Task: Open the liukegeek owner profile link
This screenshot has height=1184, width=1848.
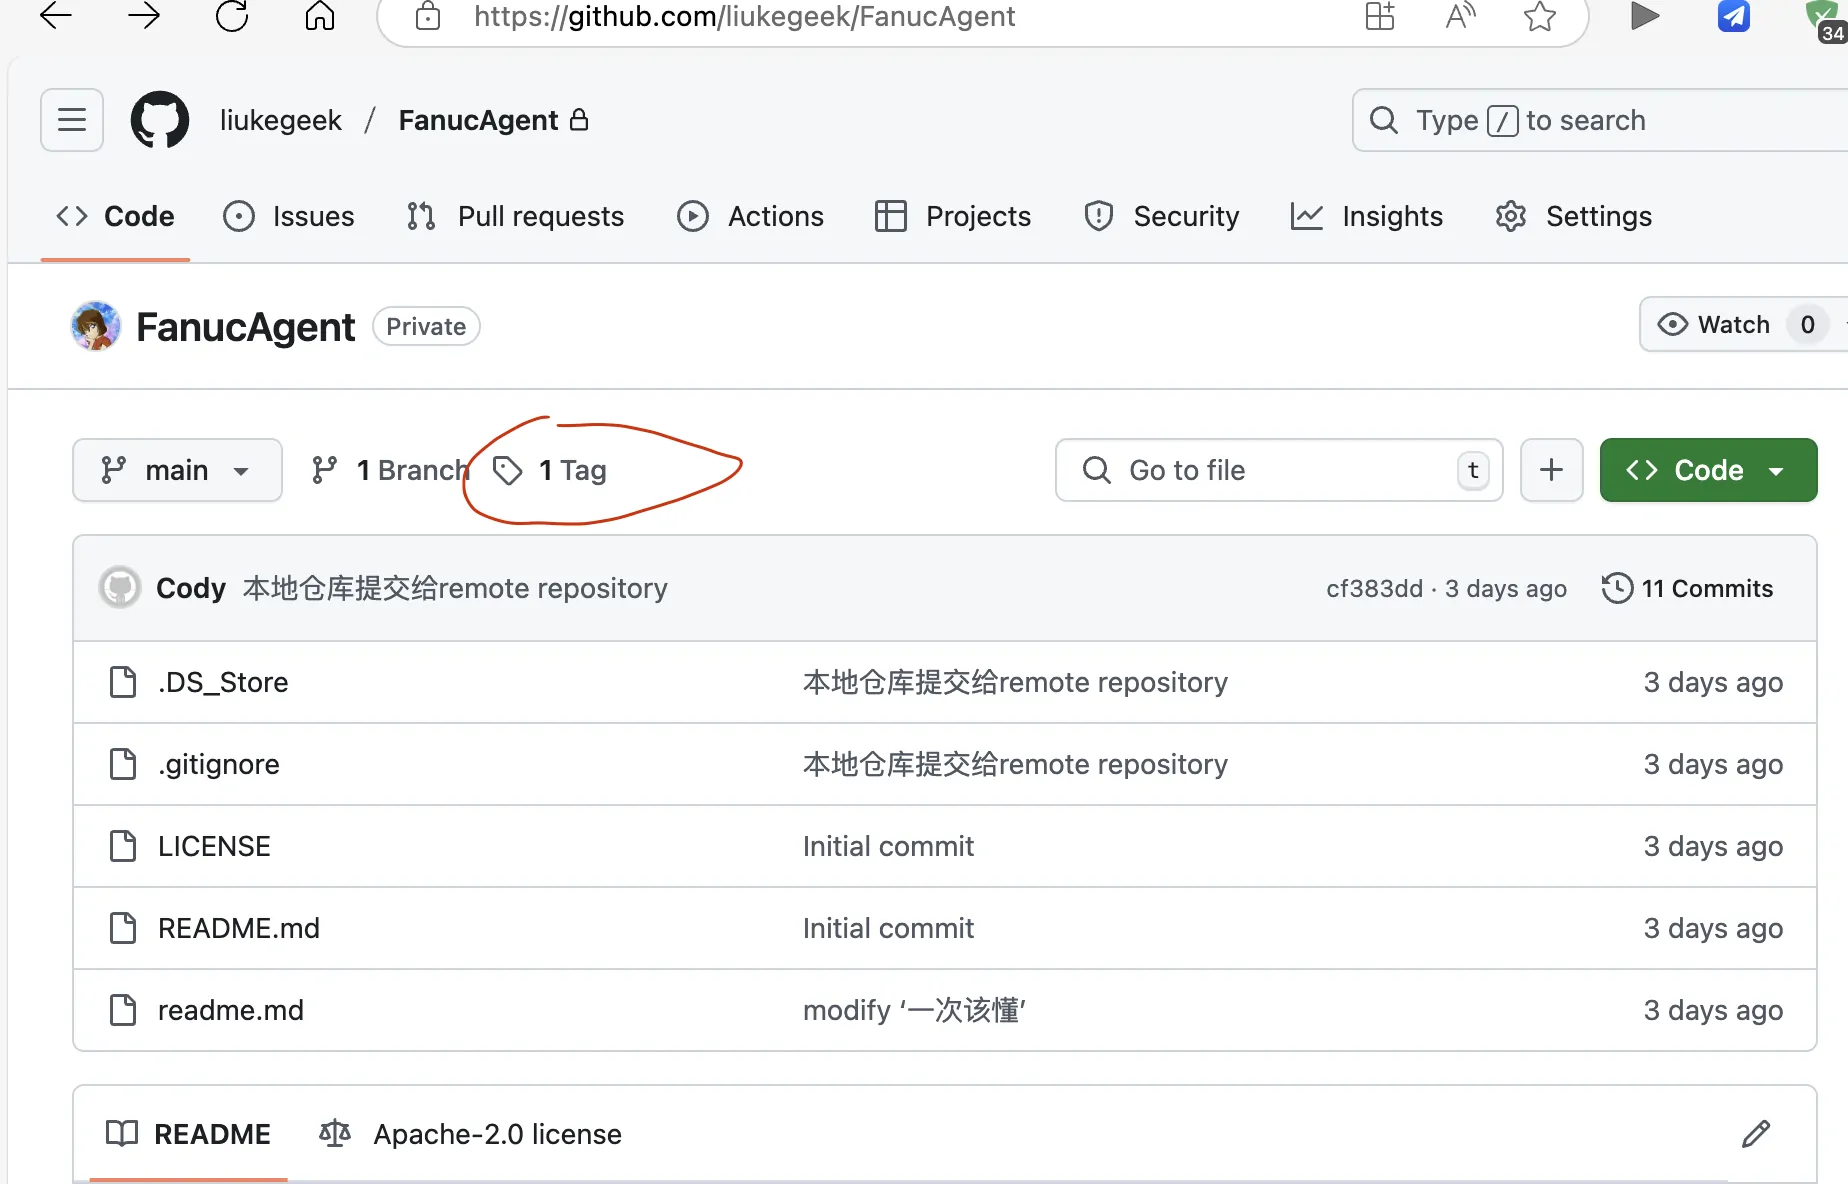Action: pos(281,120)
